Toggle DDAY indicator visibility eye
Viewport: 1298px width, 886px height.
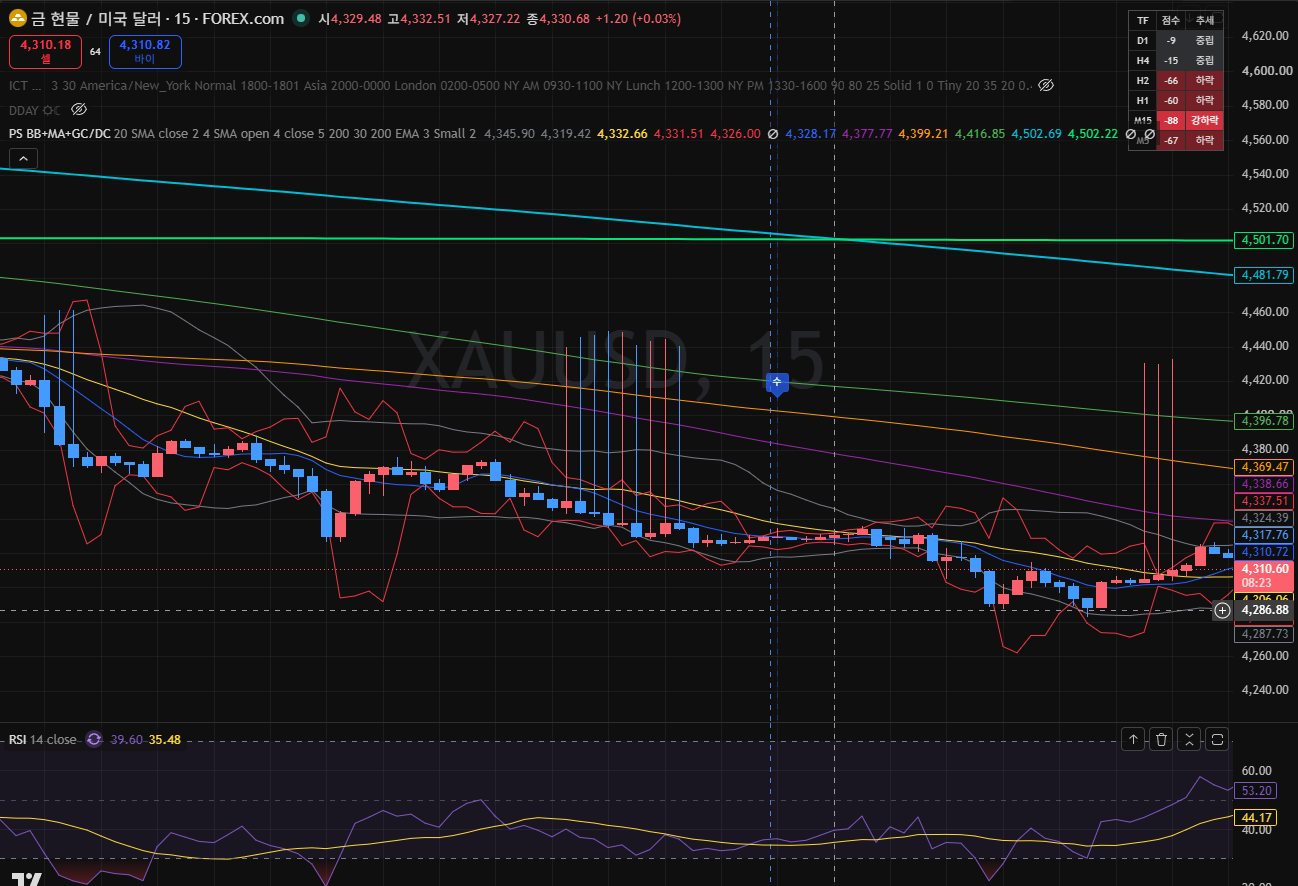(x=80, y=109)
